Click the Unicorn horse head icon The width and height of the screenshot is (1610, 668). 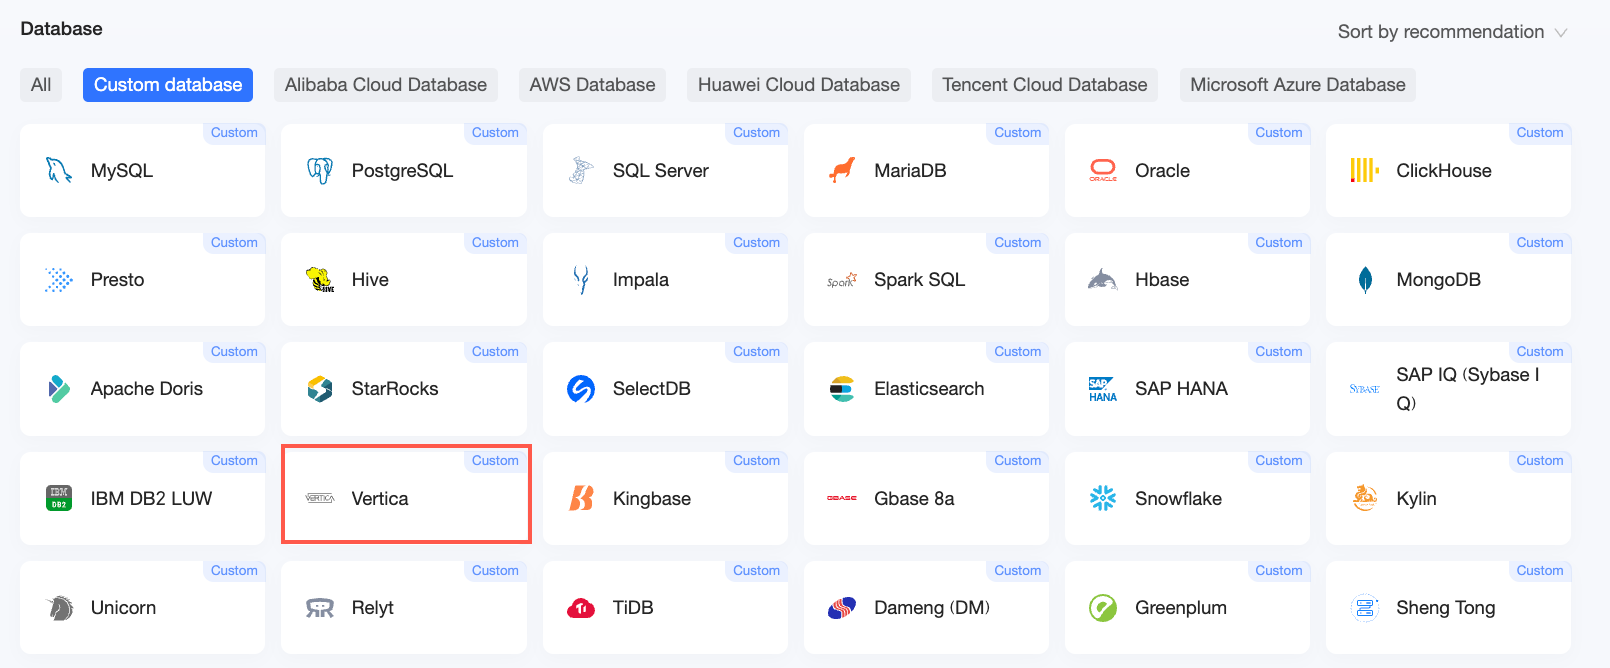tap(59, 608)
